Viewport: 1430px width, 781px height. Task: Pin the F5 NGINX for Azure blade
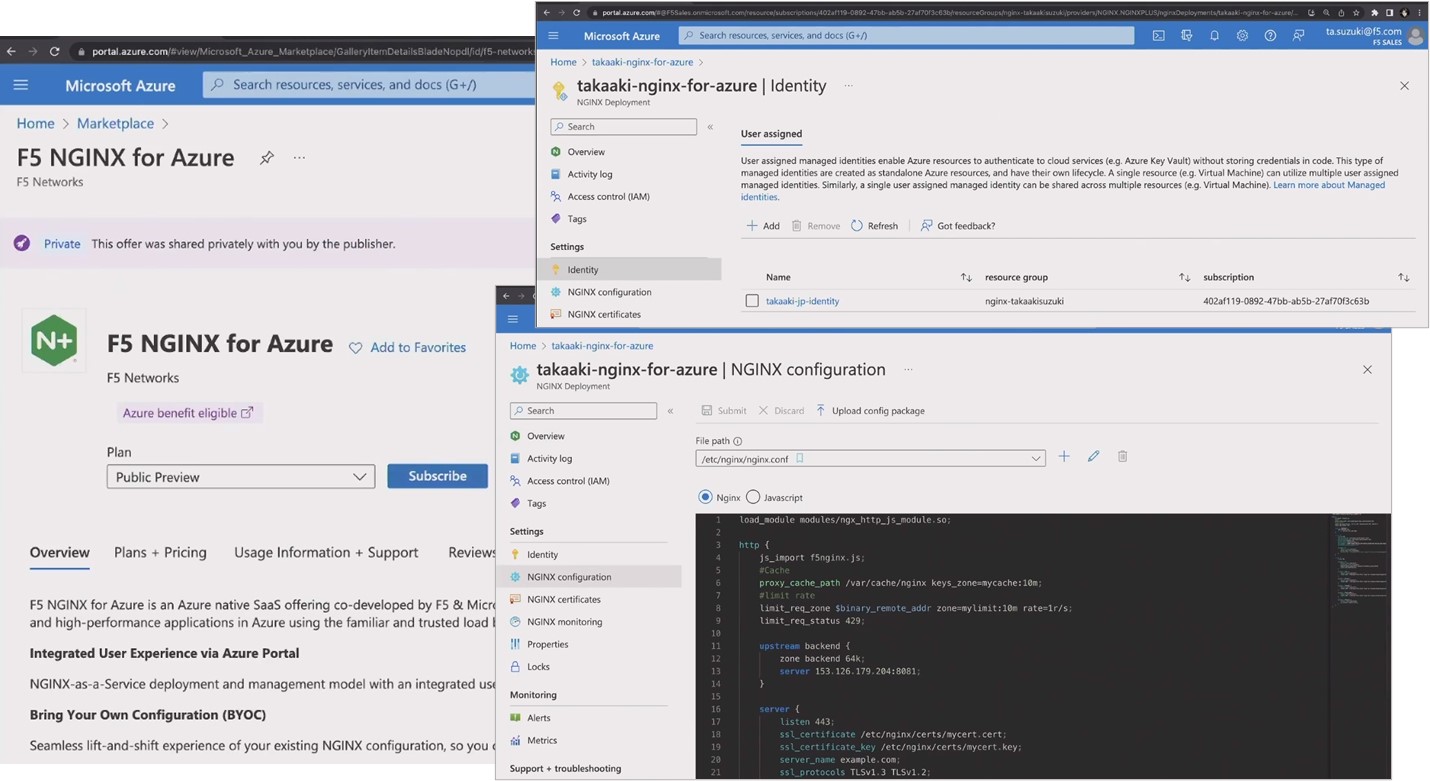pos(266,158)
